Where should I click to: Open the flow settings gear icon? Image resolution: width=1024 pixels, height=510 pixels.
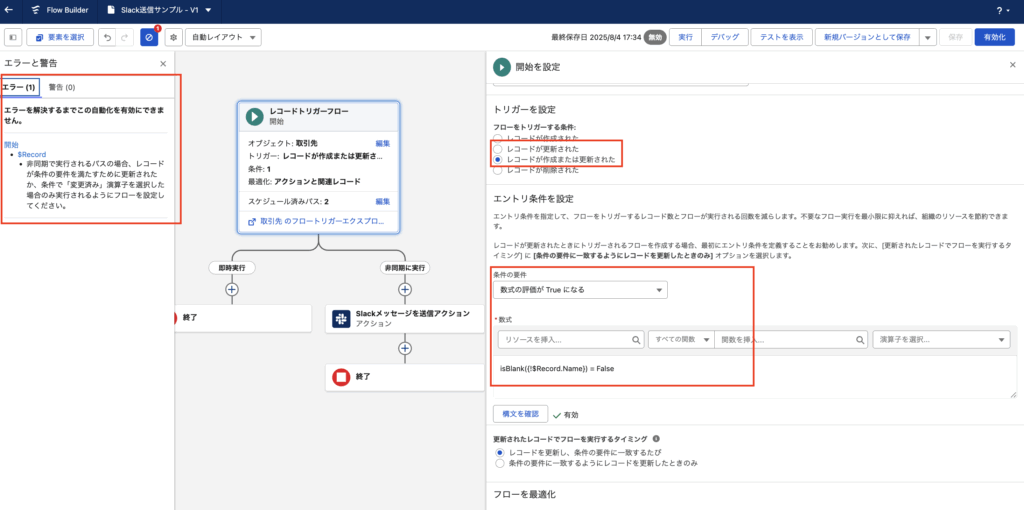click(x=173, y=37)
